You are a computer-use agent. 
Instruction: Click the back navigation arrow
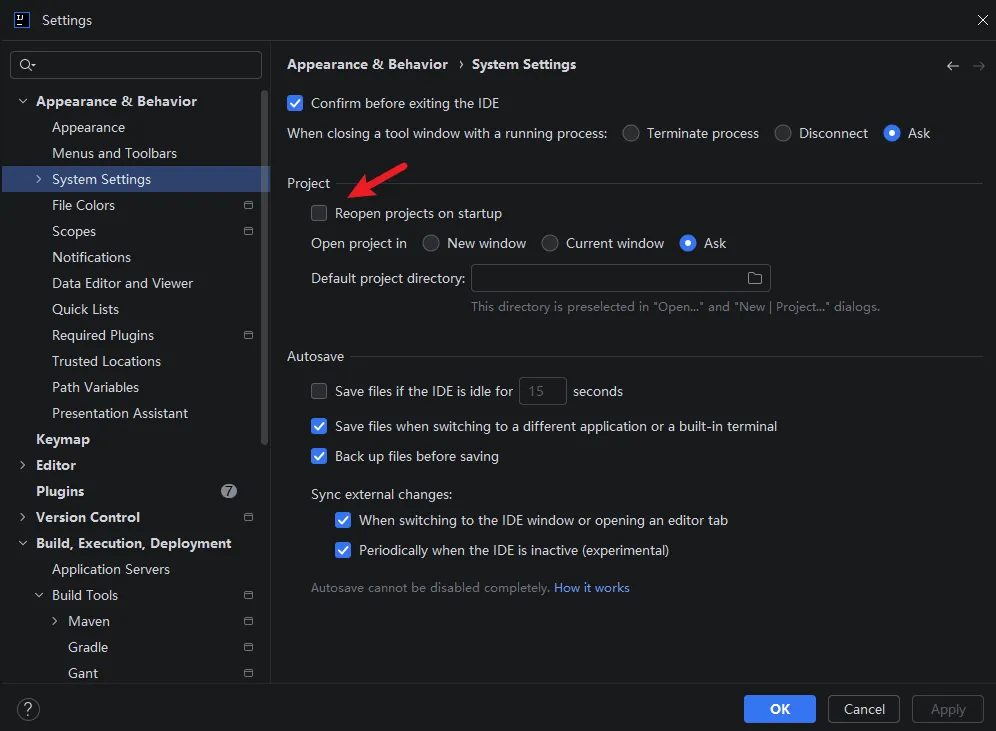(953, 66)
